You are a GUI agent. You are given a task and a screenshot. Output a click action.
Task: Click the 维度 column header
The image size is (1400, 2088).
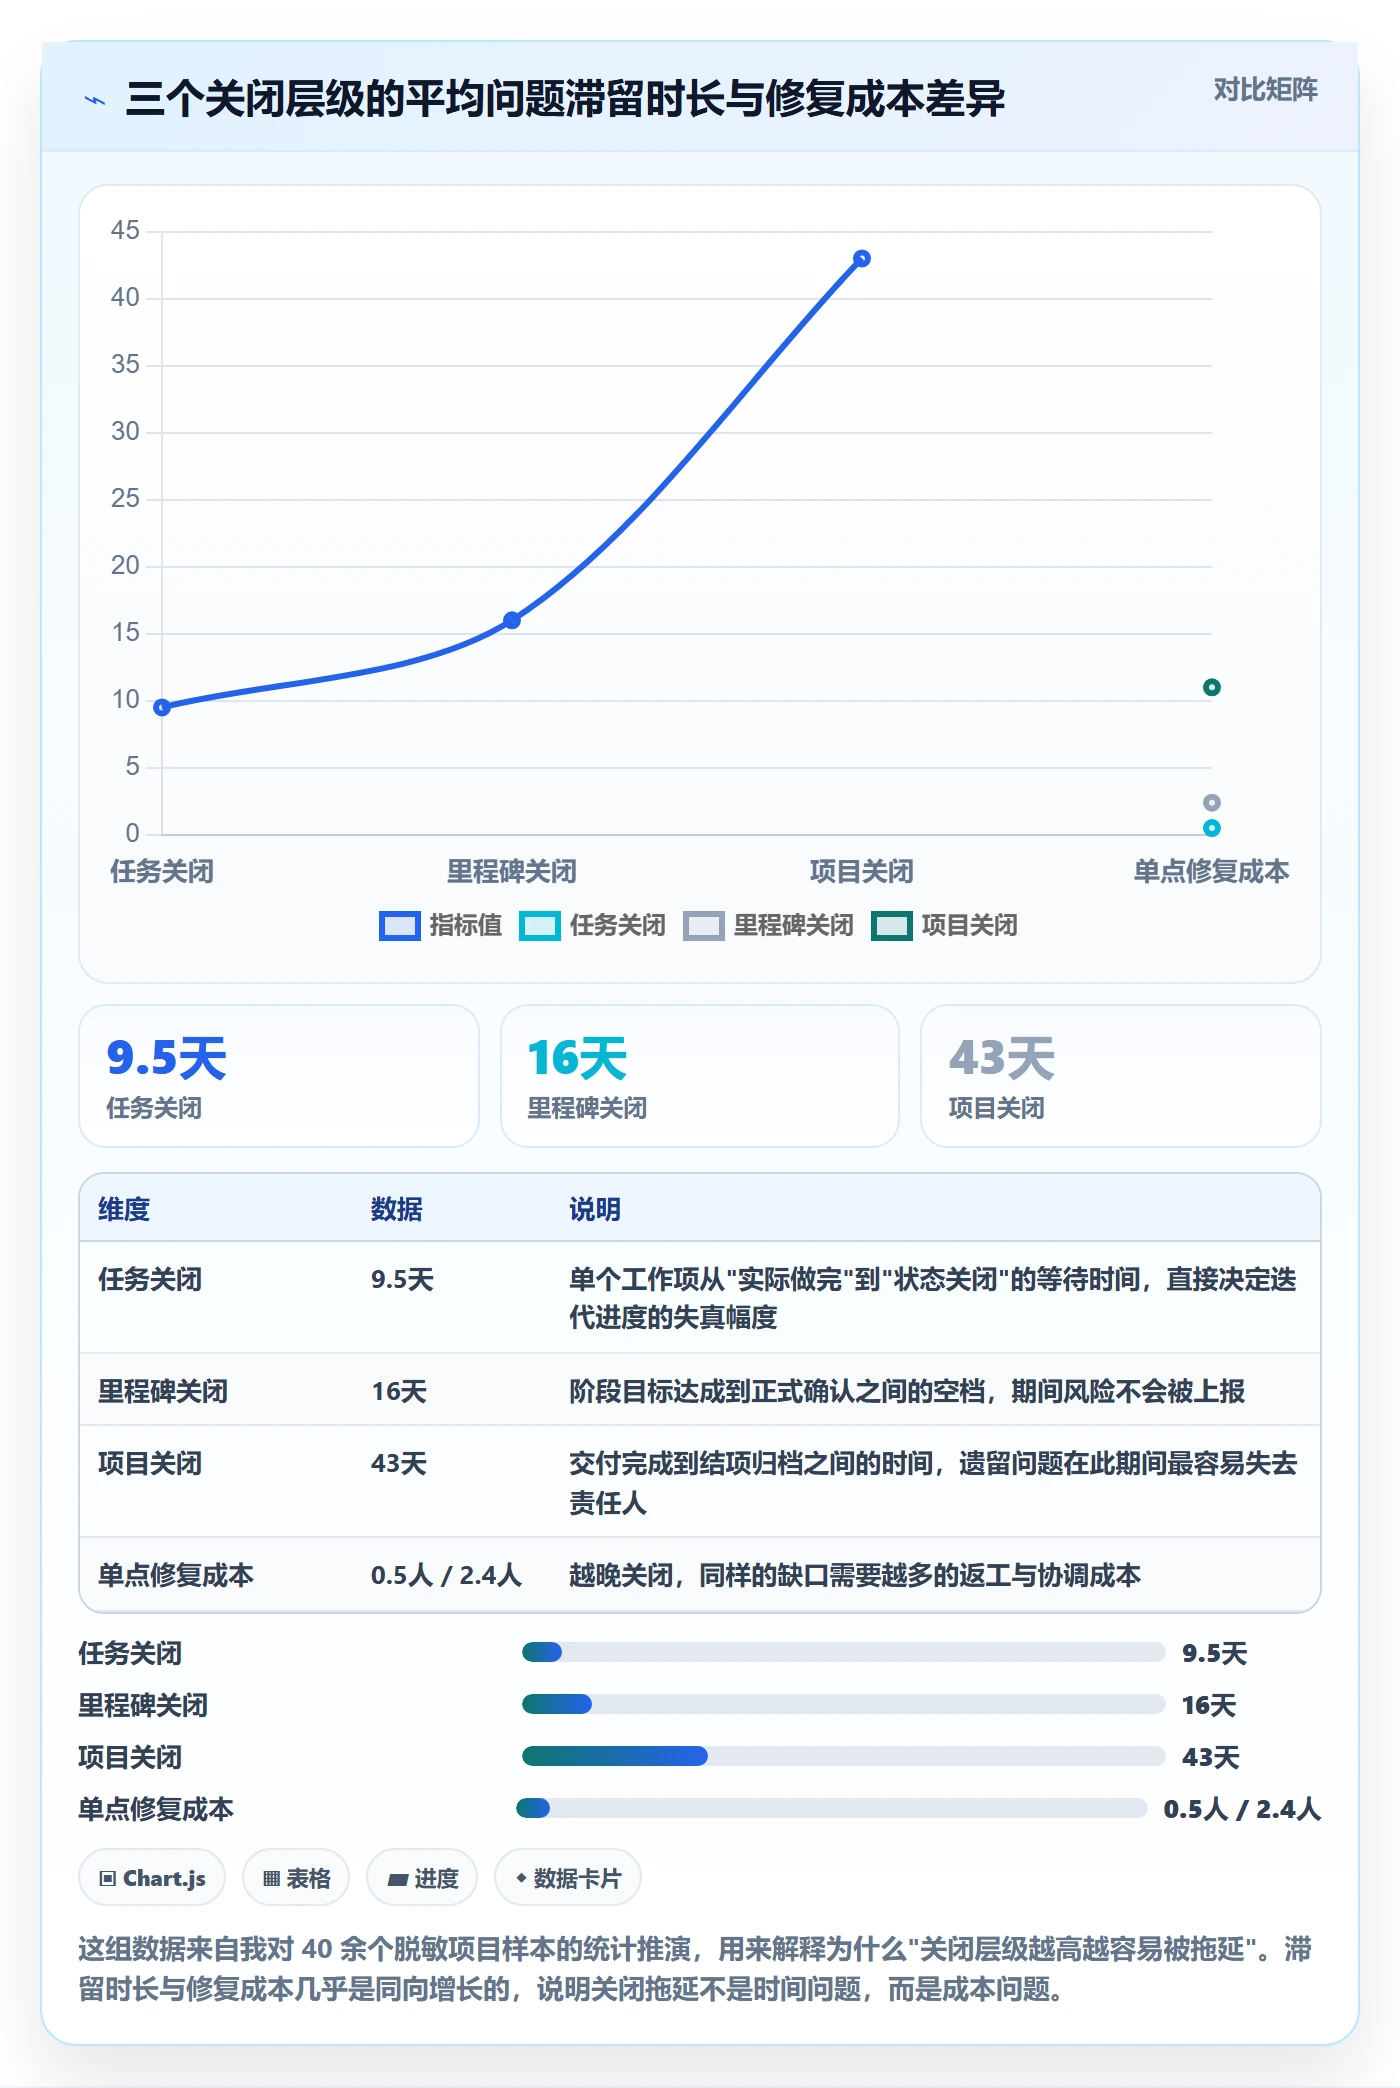[124, 1209]
